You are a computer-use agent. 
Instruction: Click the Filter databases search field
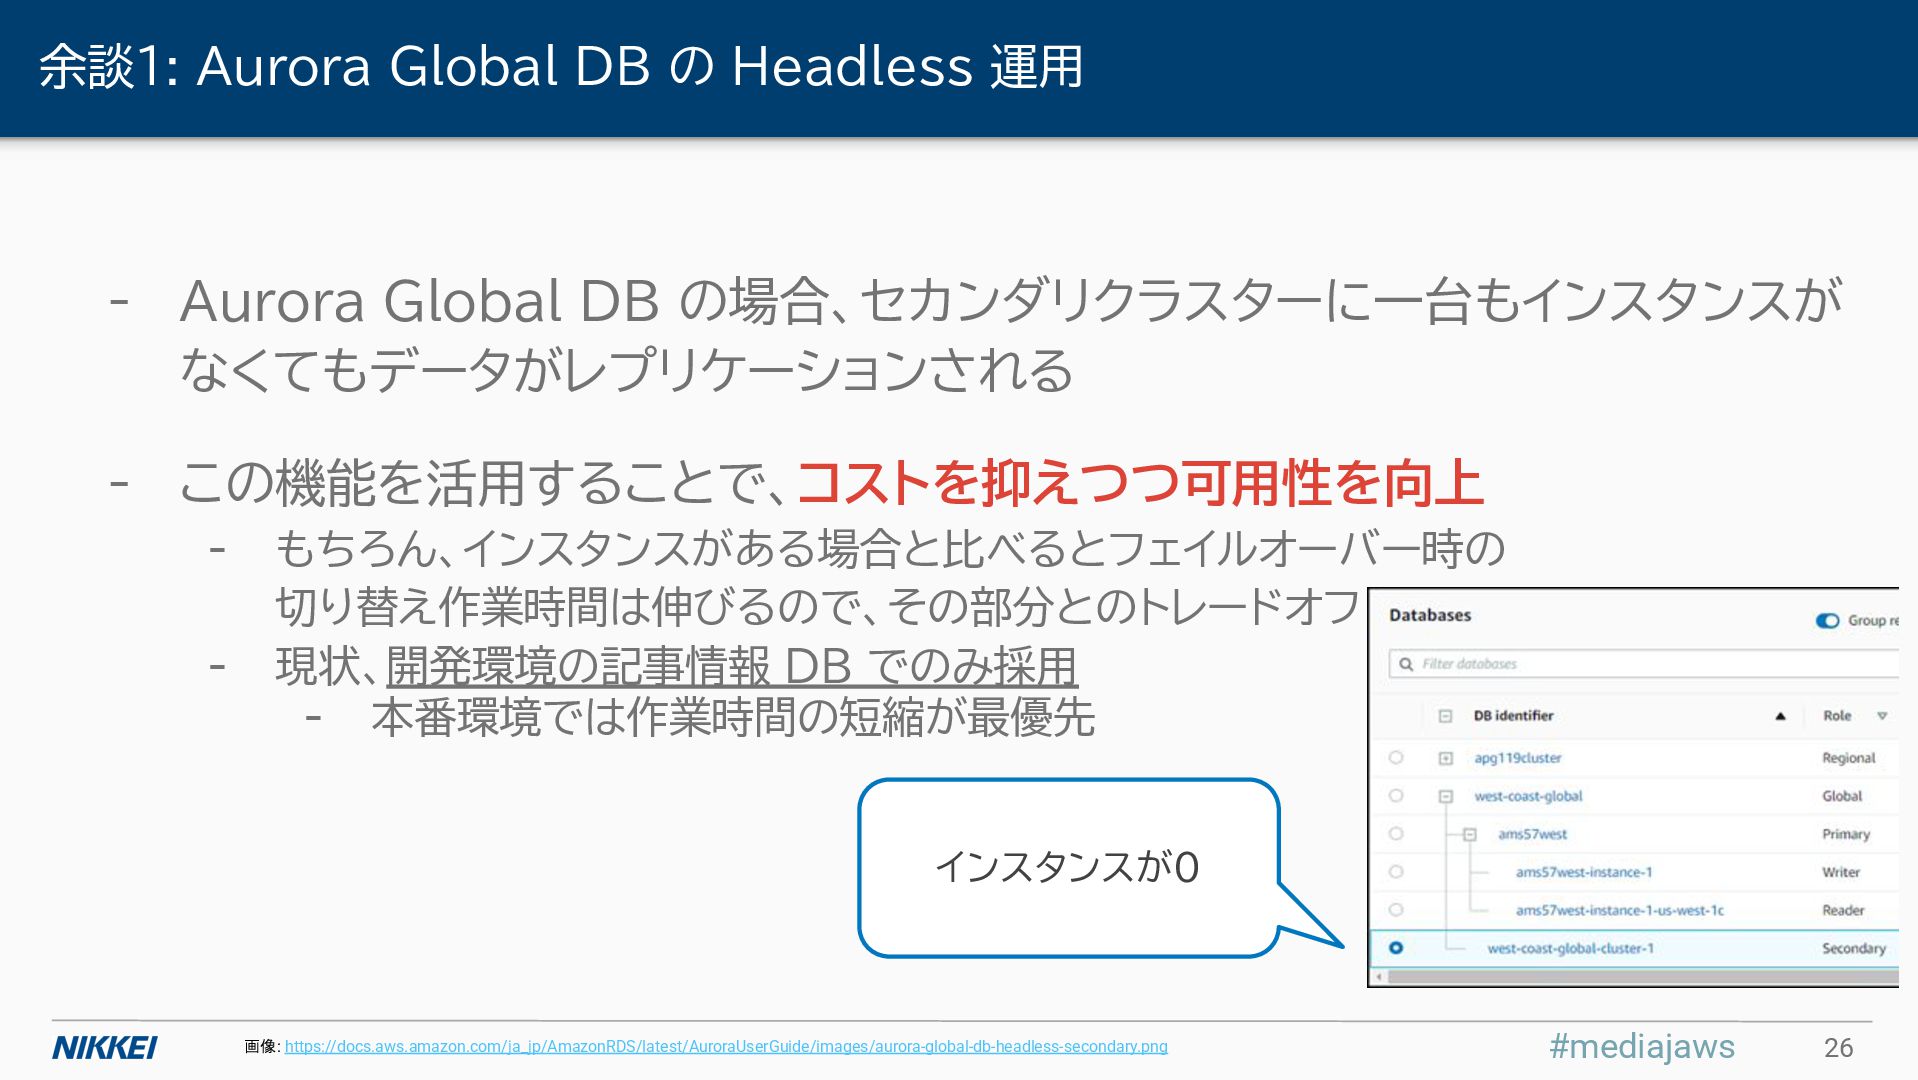(1643, 664)
